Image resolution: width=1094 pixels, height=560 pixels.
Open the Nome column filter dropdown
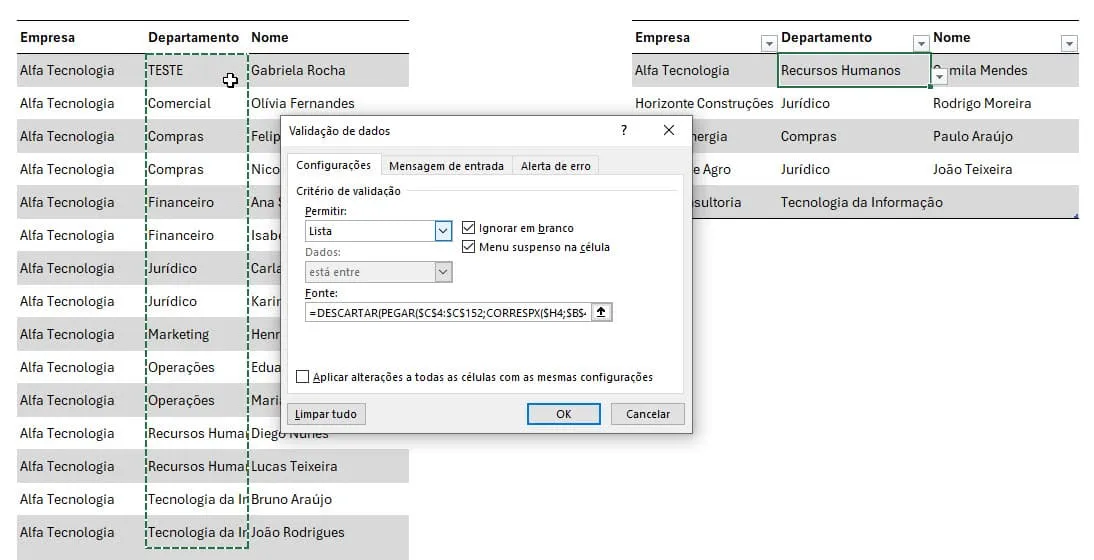(1069, 43)
